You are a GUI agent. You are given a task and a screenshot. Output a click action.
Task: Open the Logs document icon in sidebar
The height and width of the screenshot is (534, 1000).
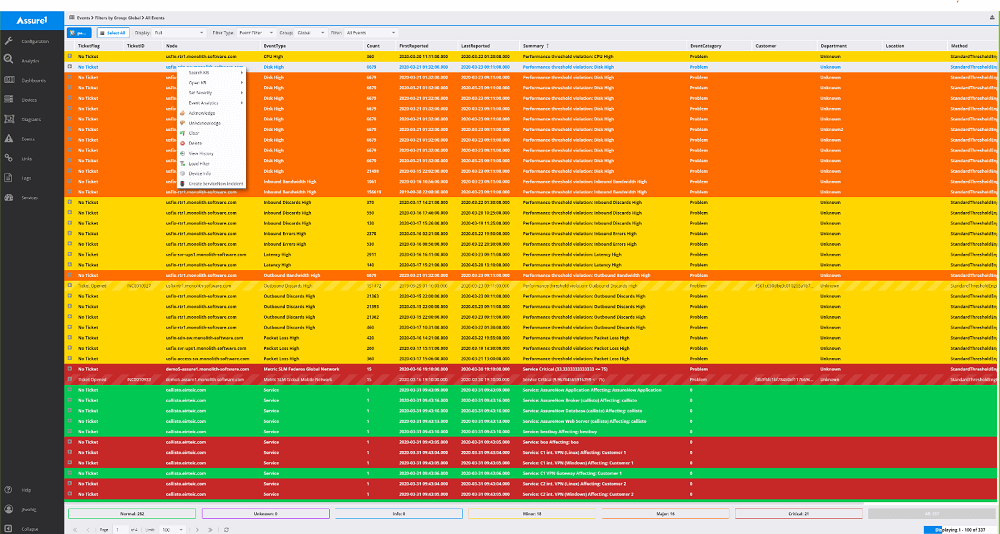(8, 178)
